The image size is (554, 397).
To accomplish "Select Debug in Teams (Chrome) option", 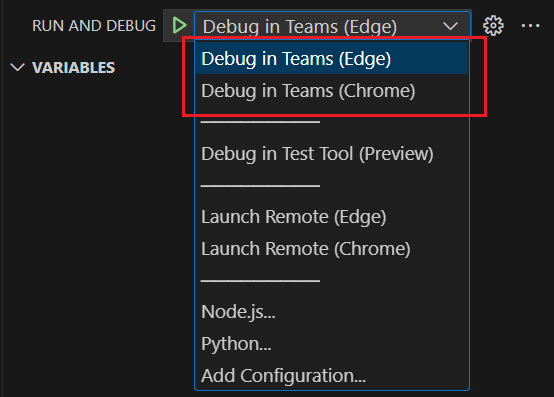I will pos(332,91).
